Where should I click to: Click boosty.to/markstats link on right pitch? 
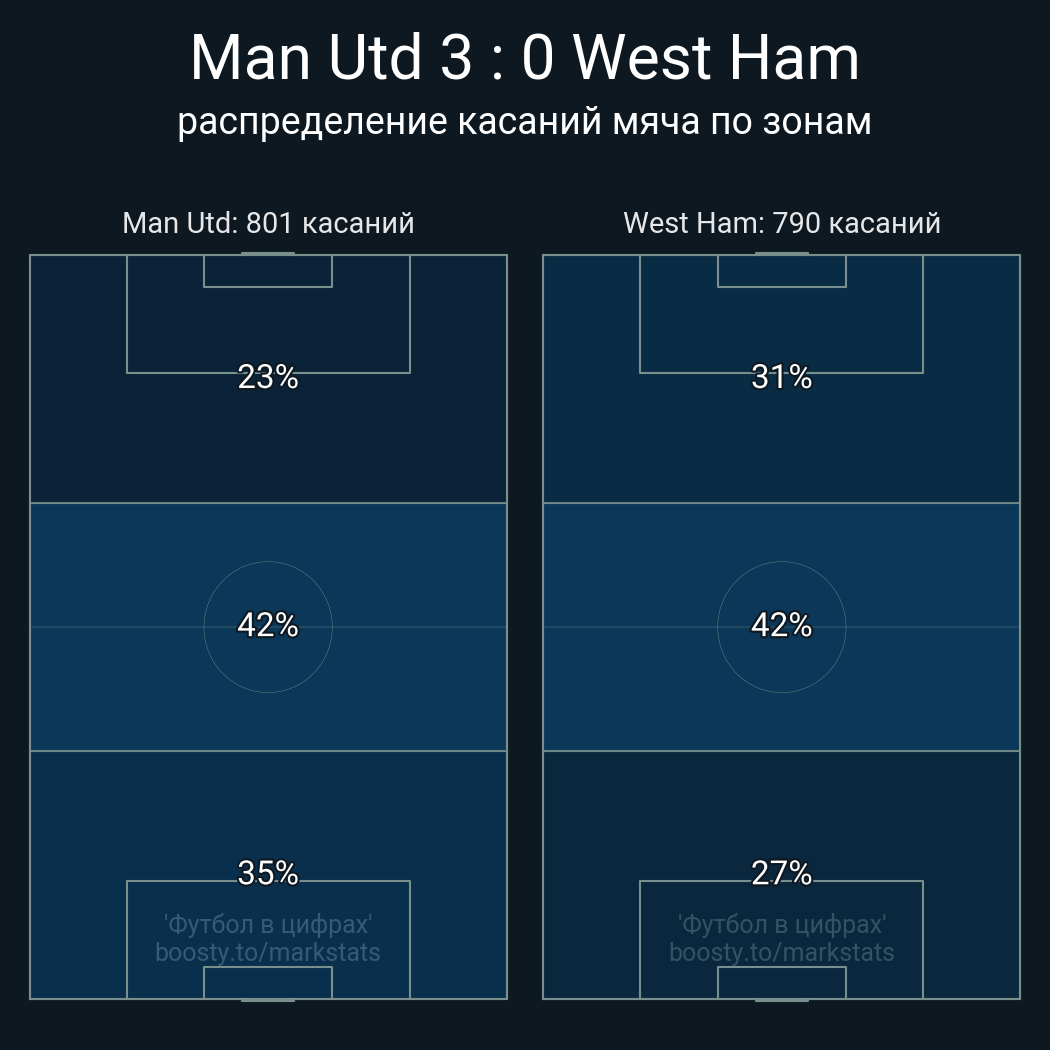click(x=782, y=952)
